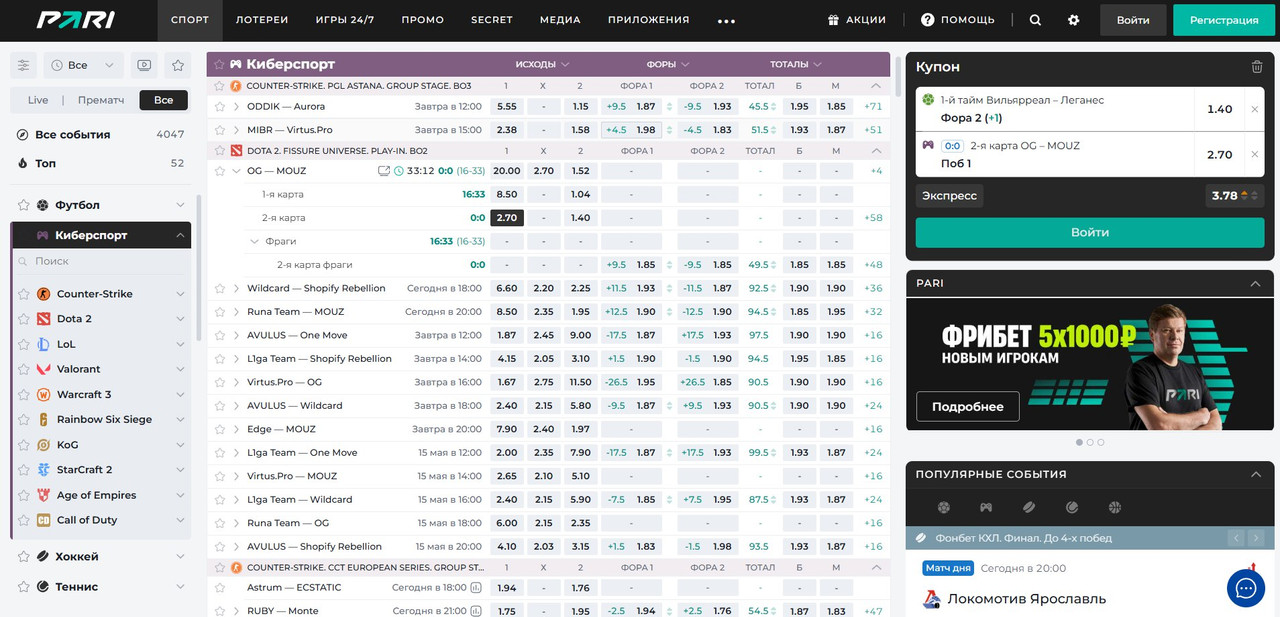Image resolution: width=1280 pixels, height=617 pixels.
Task: Click the Counter-Strike game icon in sidebar
Action: 43,294
